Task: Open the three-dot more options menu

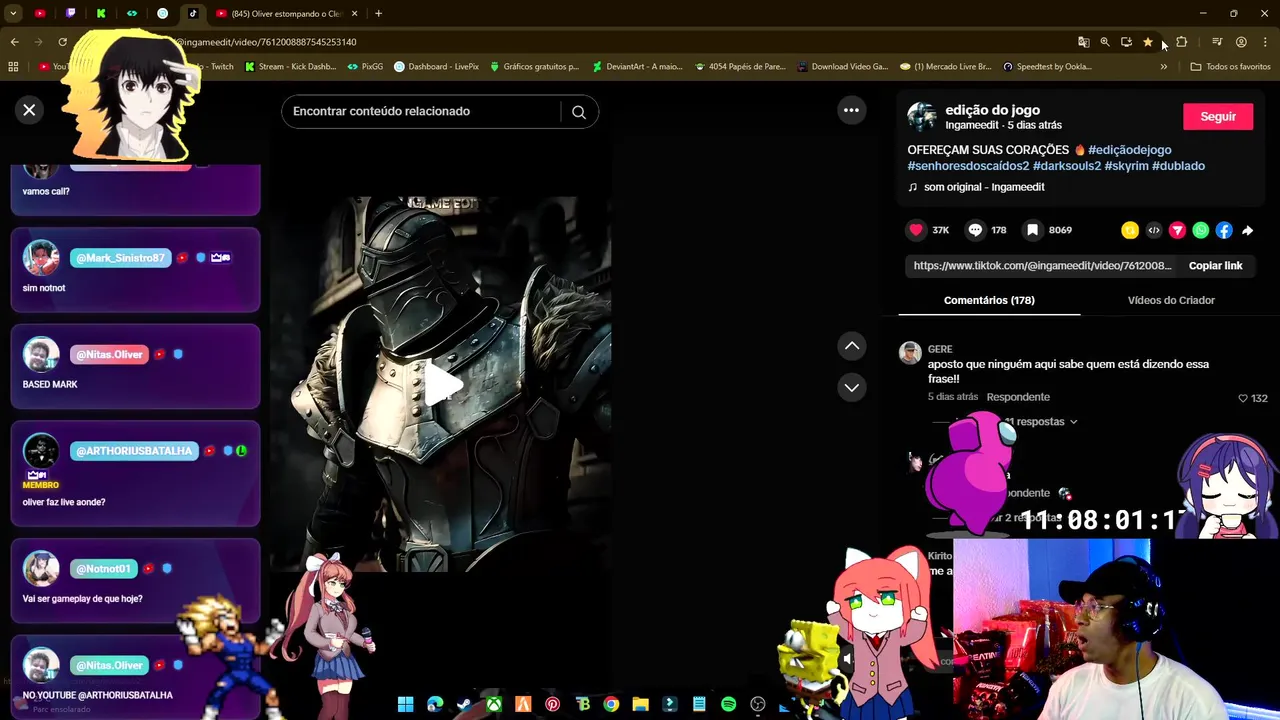Action: click(x=851, y=110)
